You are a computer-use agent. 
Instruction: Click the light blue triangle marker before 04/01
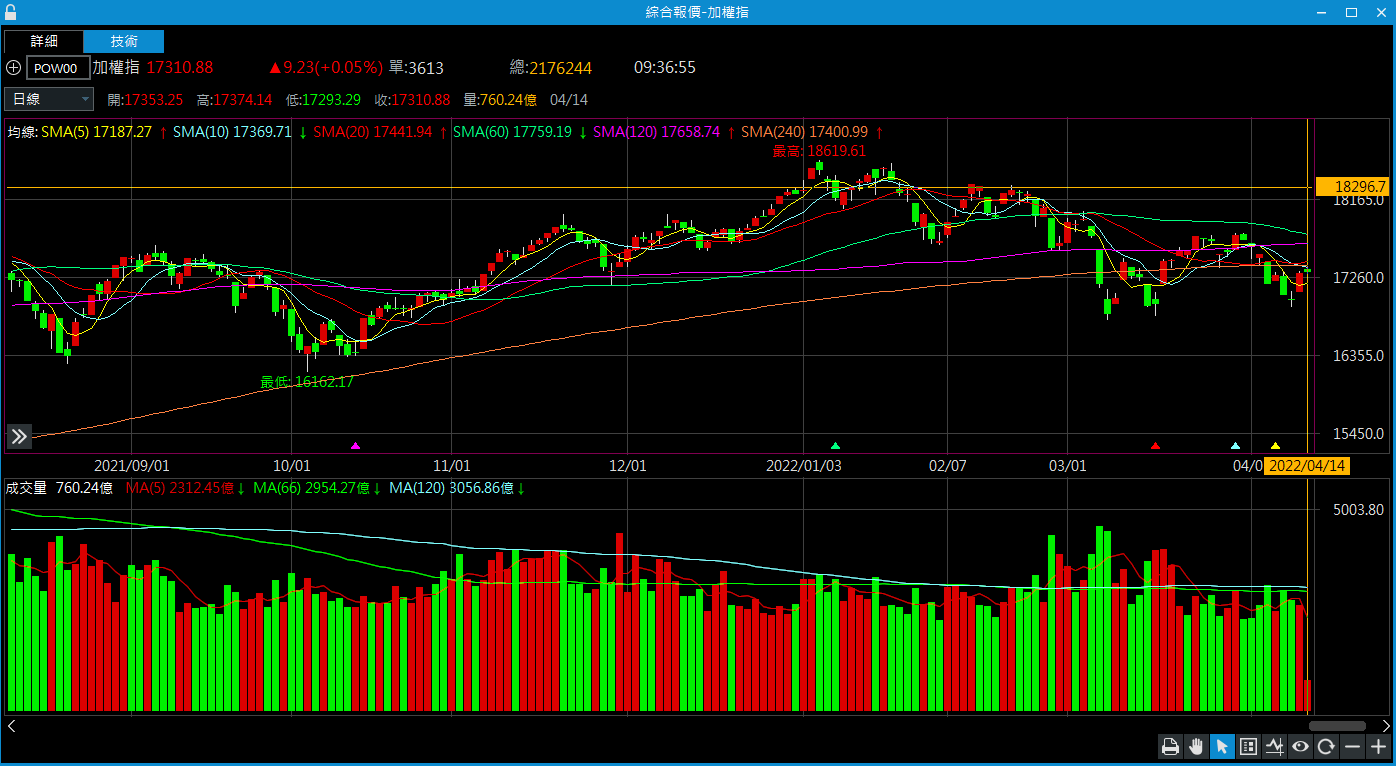[1236, 445]
